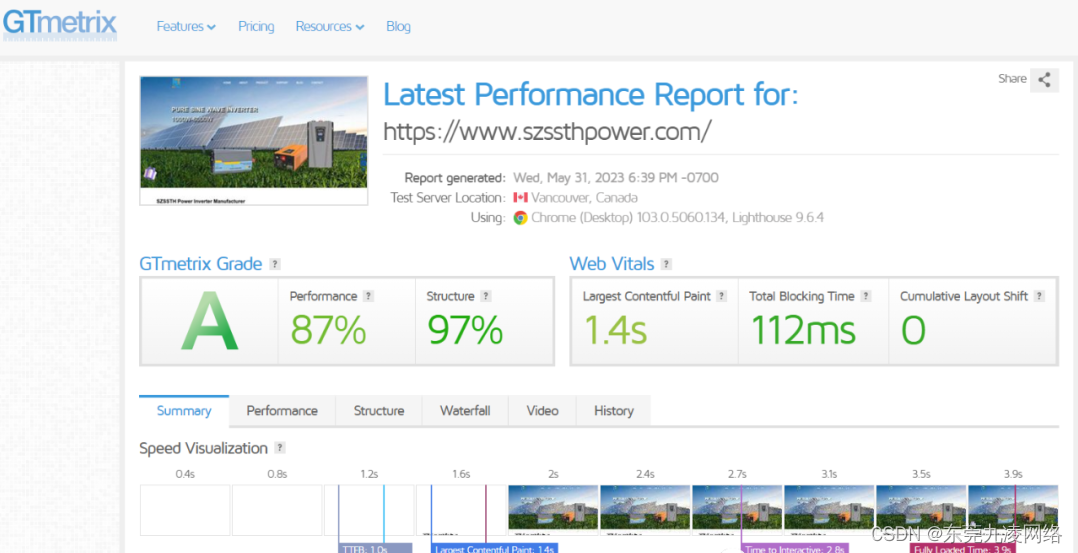Image resolution: width=1078 pixels, height=553 pixels.
Task: Open help icon beside Total Blocking Time
Action: point(866,296)
